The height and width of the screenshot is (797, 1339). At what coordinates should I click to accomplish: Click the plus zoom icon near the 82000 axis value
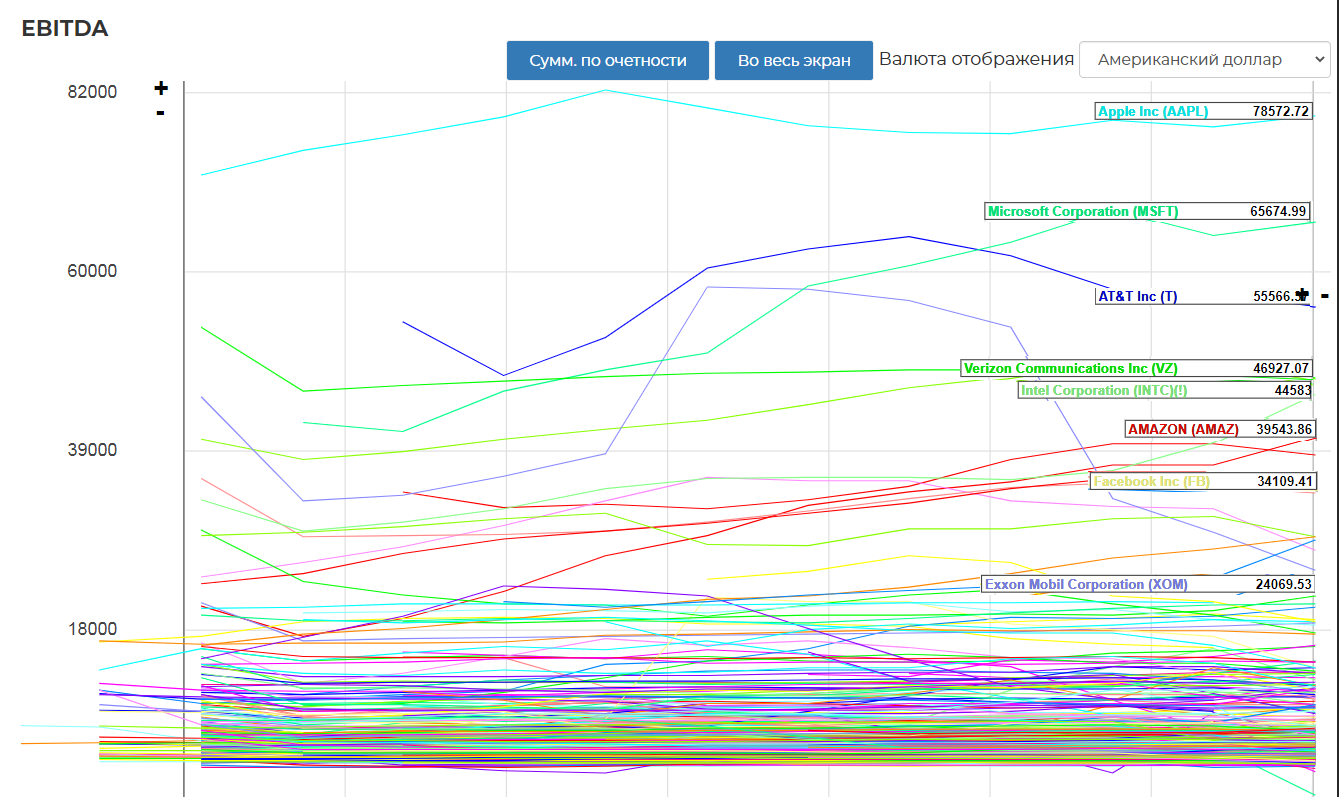tap(161, 88)
